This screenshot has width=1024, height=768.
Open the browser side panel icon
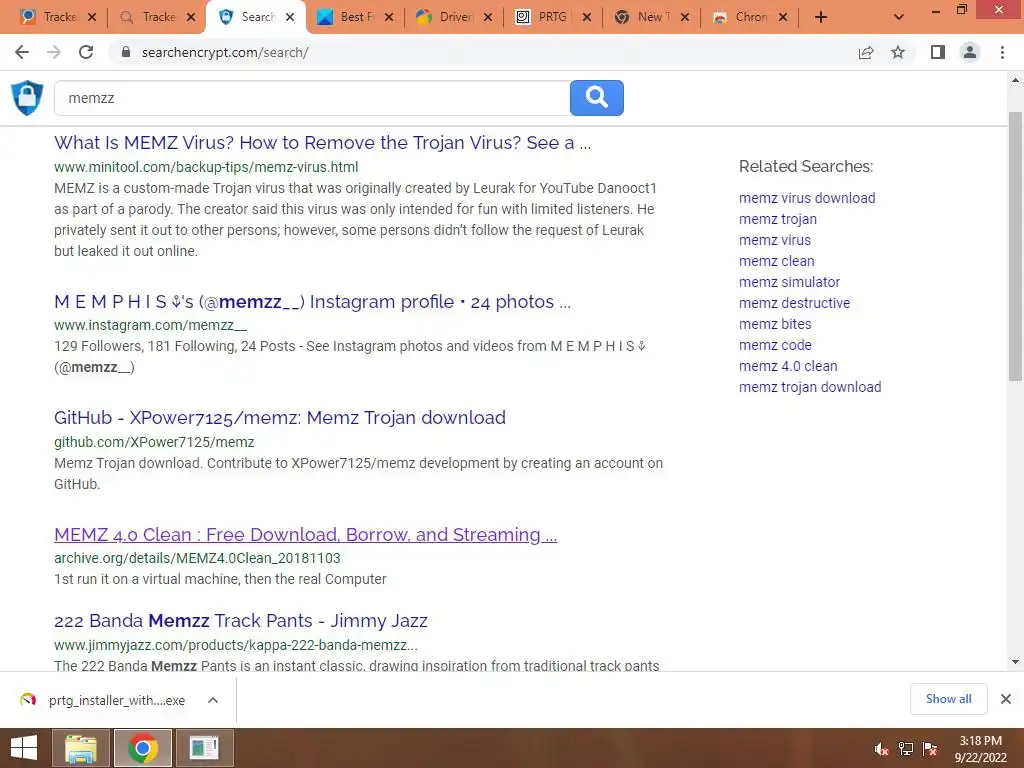(x=938, y=52)
